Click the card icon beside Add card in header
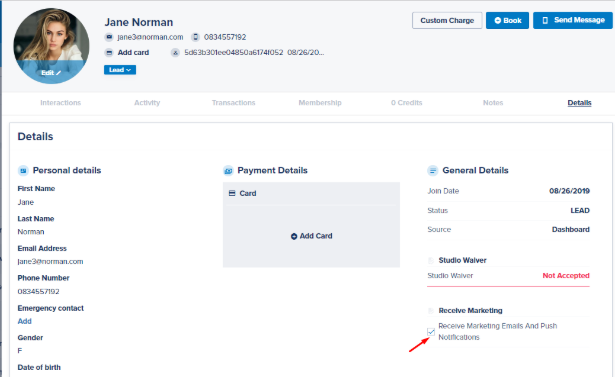 tap(109, 53)
